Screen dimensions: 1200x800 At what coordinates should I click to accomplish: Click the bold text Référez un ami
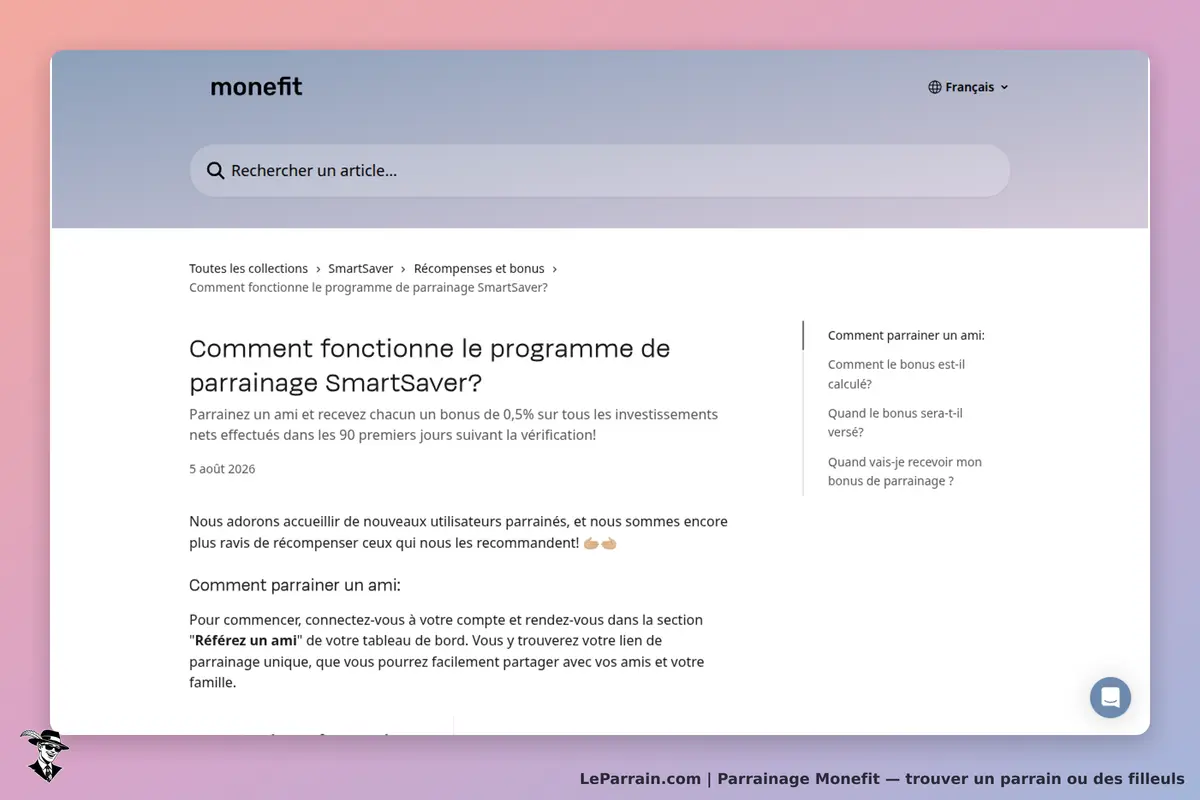[x=246, y=640]
